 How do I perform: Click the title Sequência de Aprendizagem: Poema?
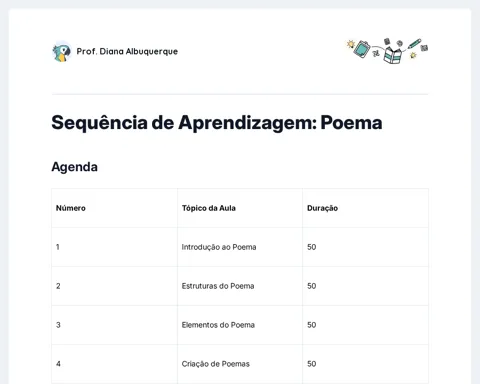coord(217,122)
